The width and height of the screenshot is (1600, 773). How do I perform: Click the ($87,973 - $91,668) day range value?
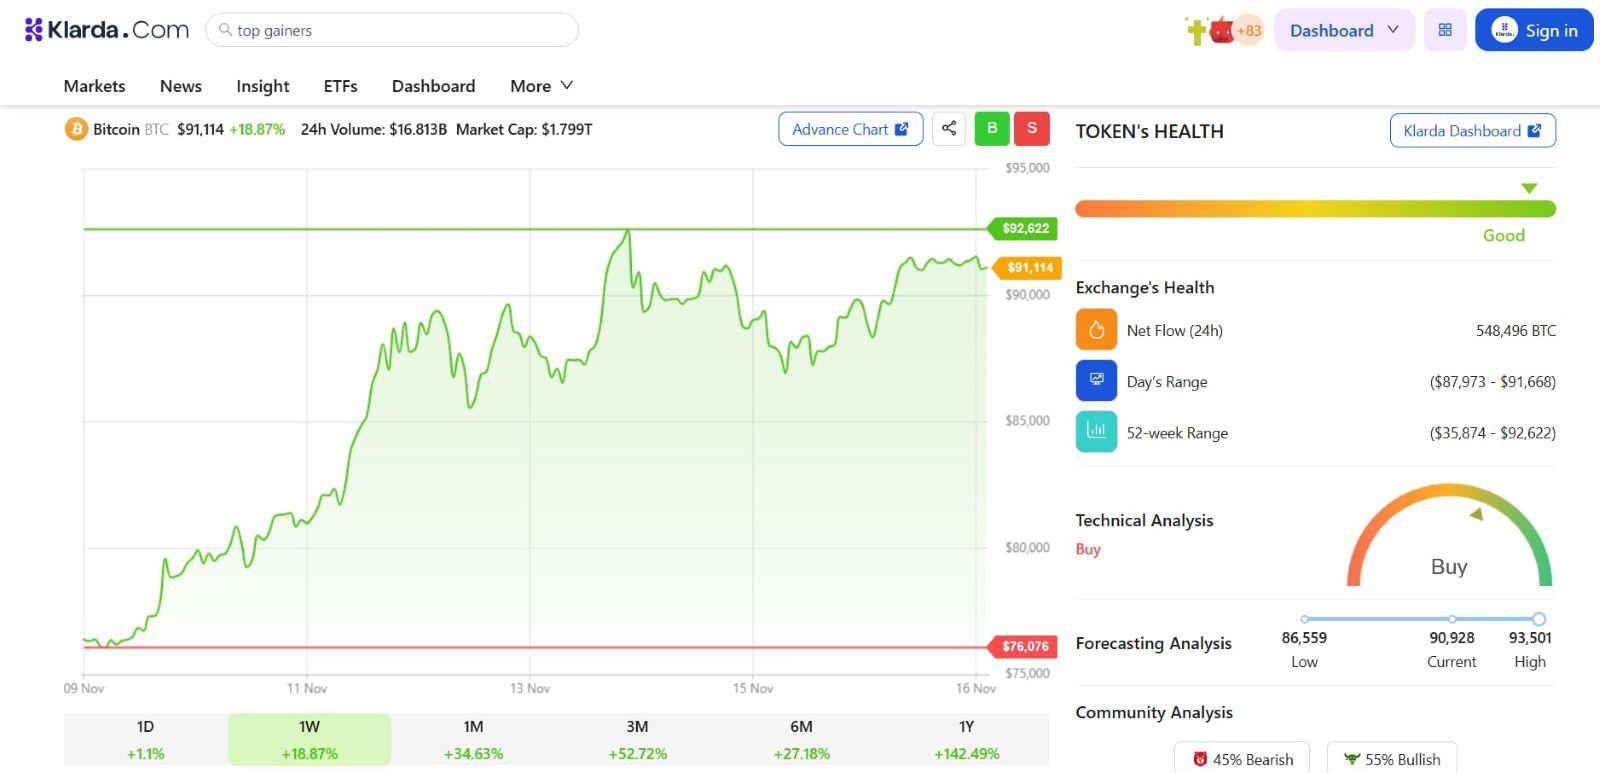click(x=1492, y=381)
